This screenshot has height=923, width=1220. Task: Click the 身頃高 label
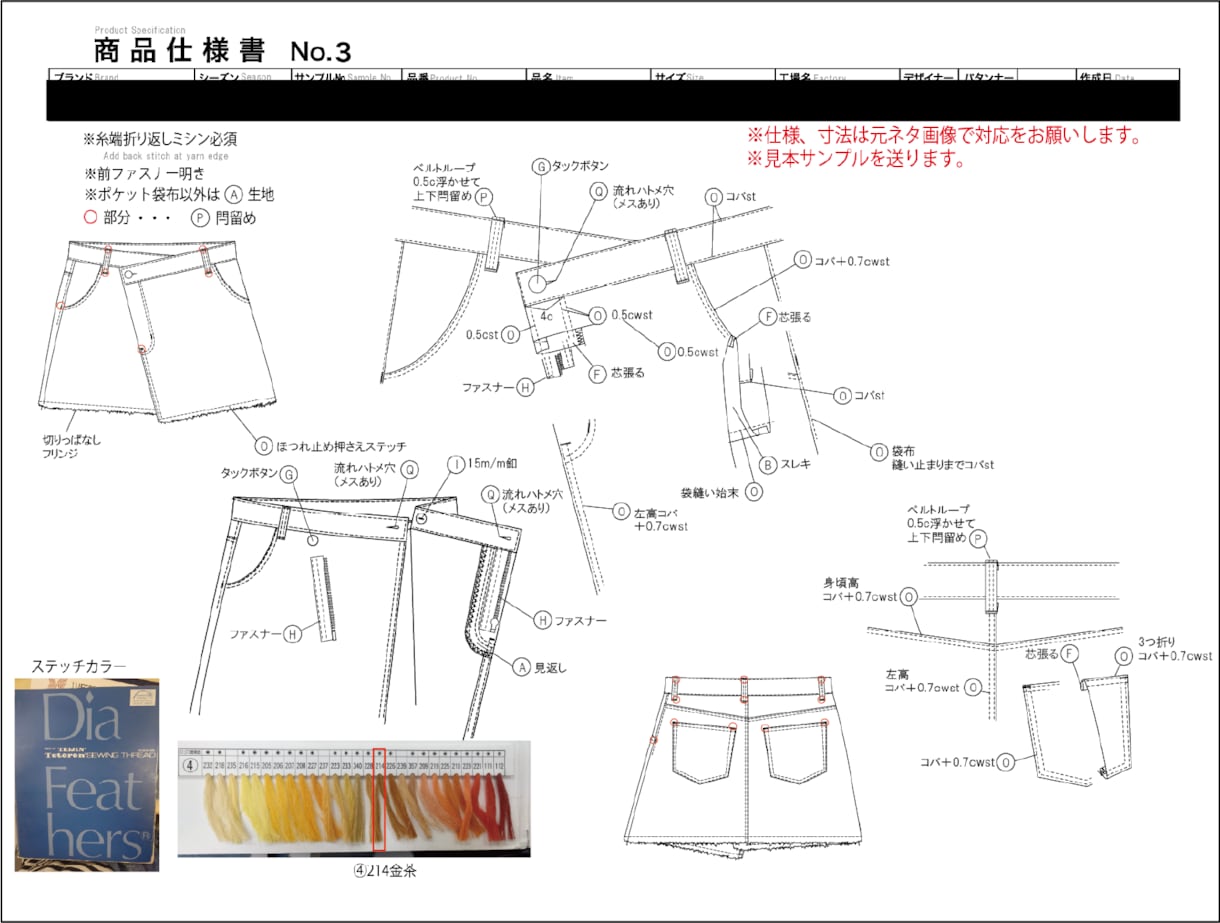click(x=841, y=582)
